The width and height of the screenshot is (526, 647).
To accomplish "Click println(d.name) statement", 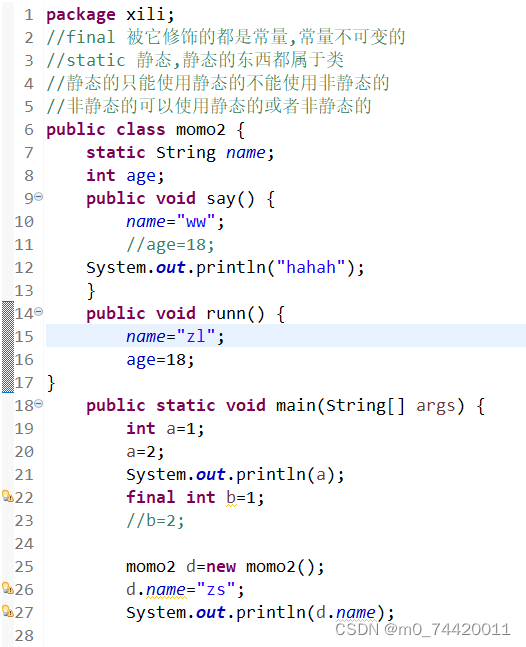I will click(260, 613).
